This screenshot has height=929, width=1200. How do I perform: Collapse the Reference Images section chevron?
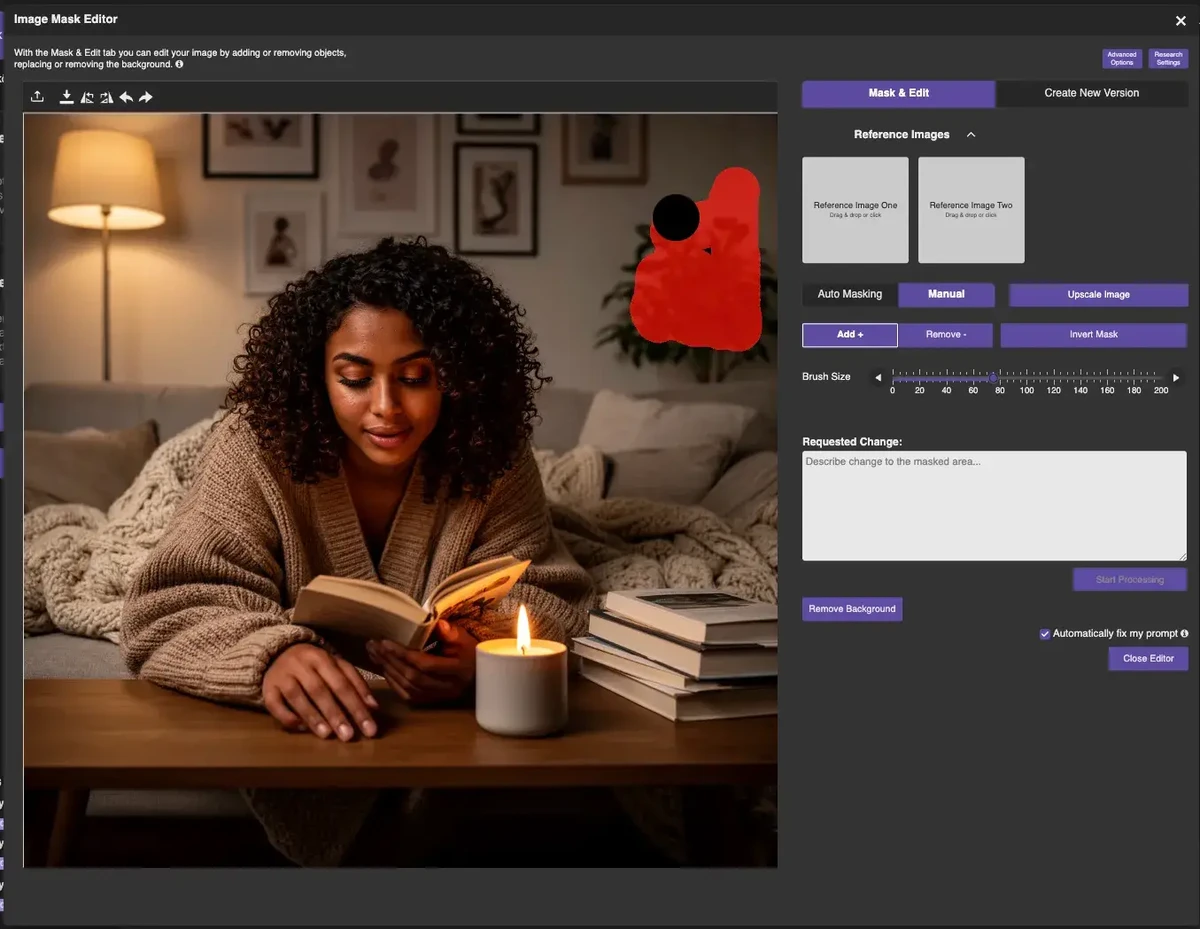[971, 135]
